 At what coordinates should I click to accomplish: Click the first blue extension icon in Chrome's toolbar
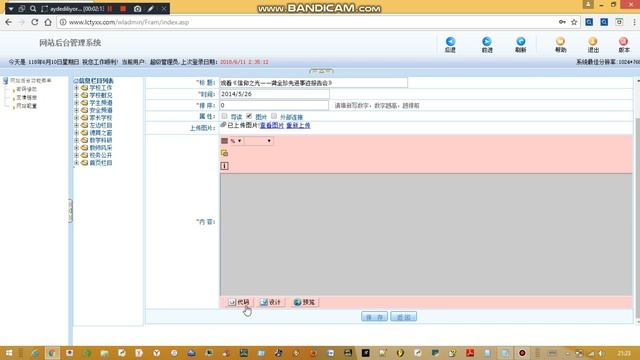coord(589,22)
